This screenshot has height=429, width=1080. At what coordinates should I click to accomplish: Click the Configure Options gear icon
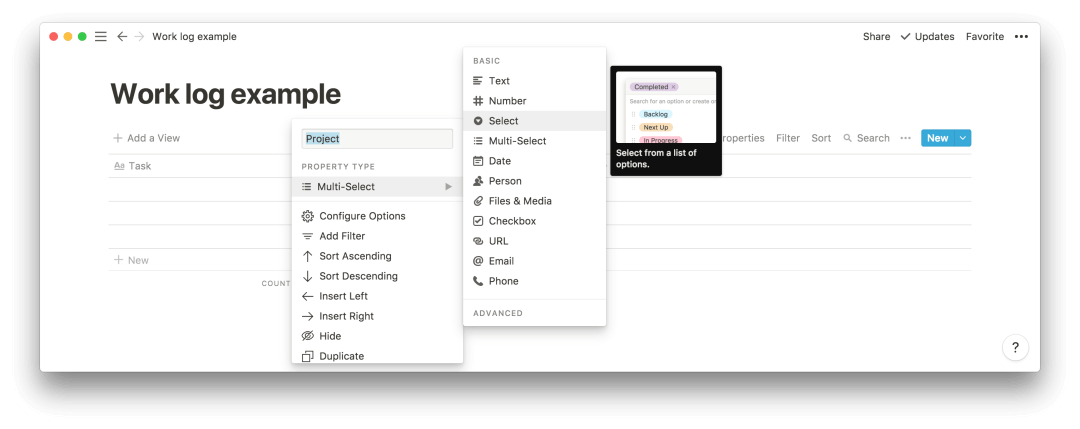(308, 216)
